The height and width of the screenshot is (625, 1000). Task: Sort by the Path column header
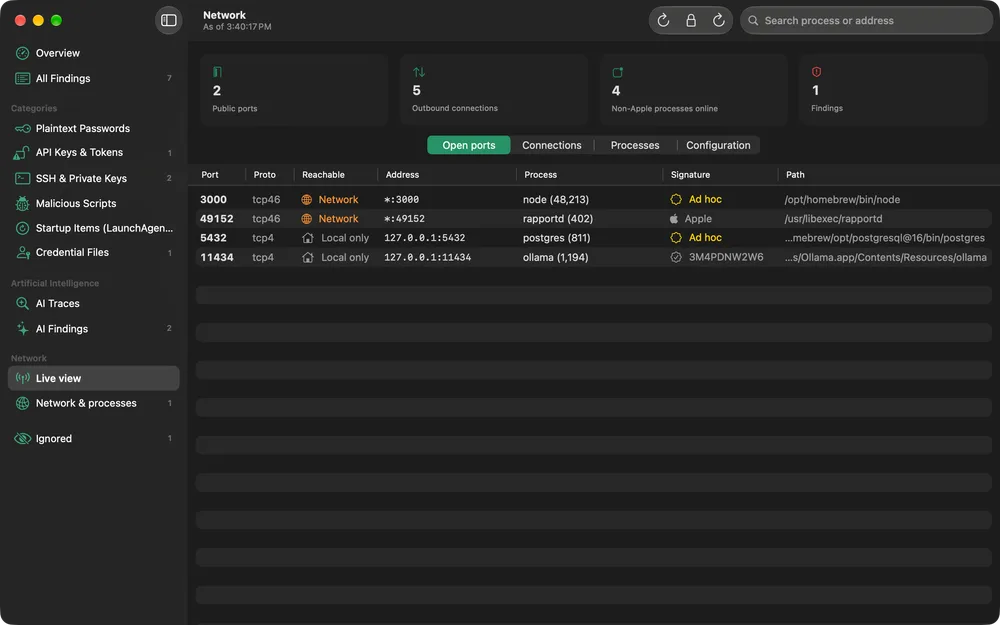coord(795,175)
